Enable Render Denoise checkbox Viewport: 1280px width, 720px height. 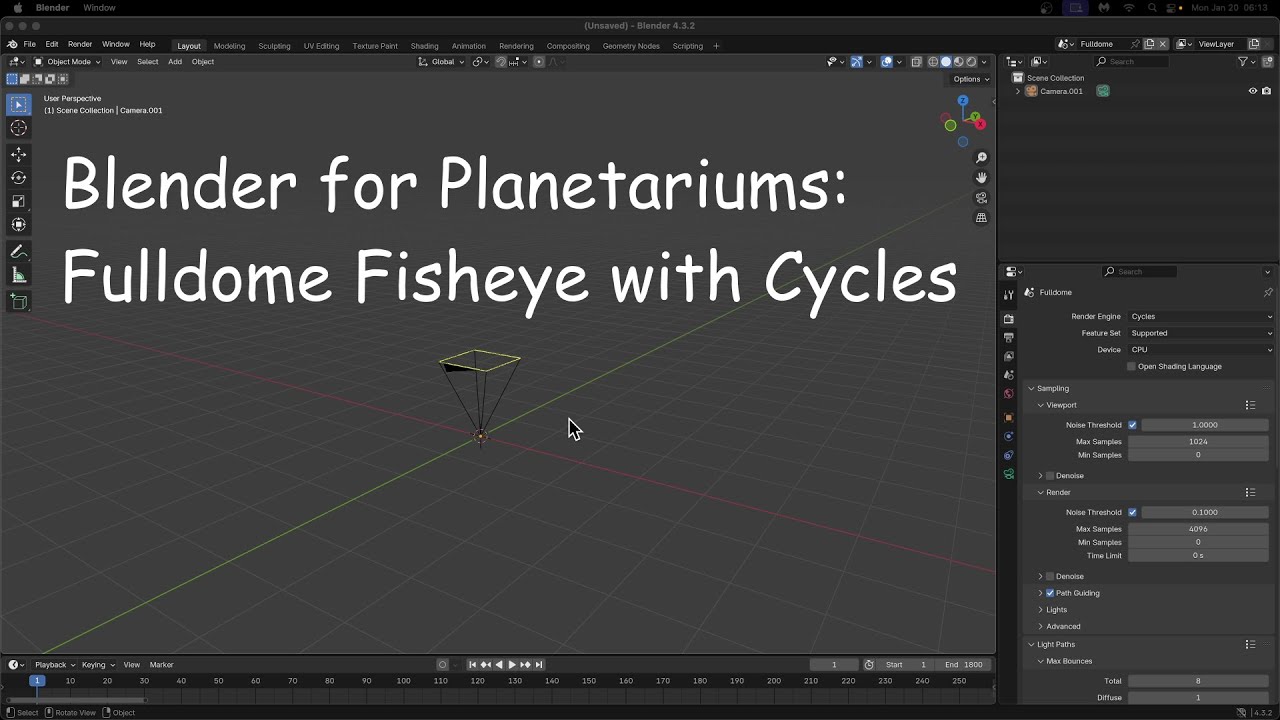coord(1049,576)
